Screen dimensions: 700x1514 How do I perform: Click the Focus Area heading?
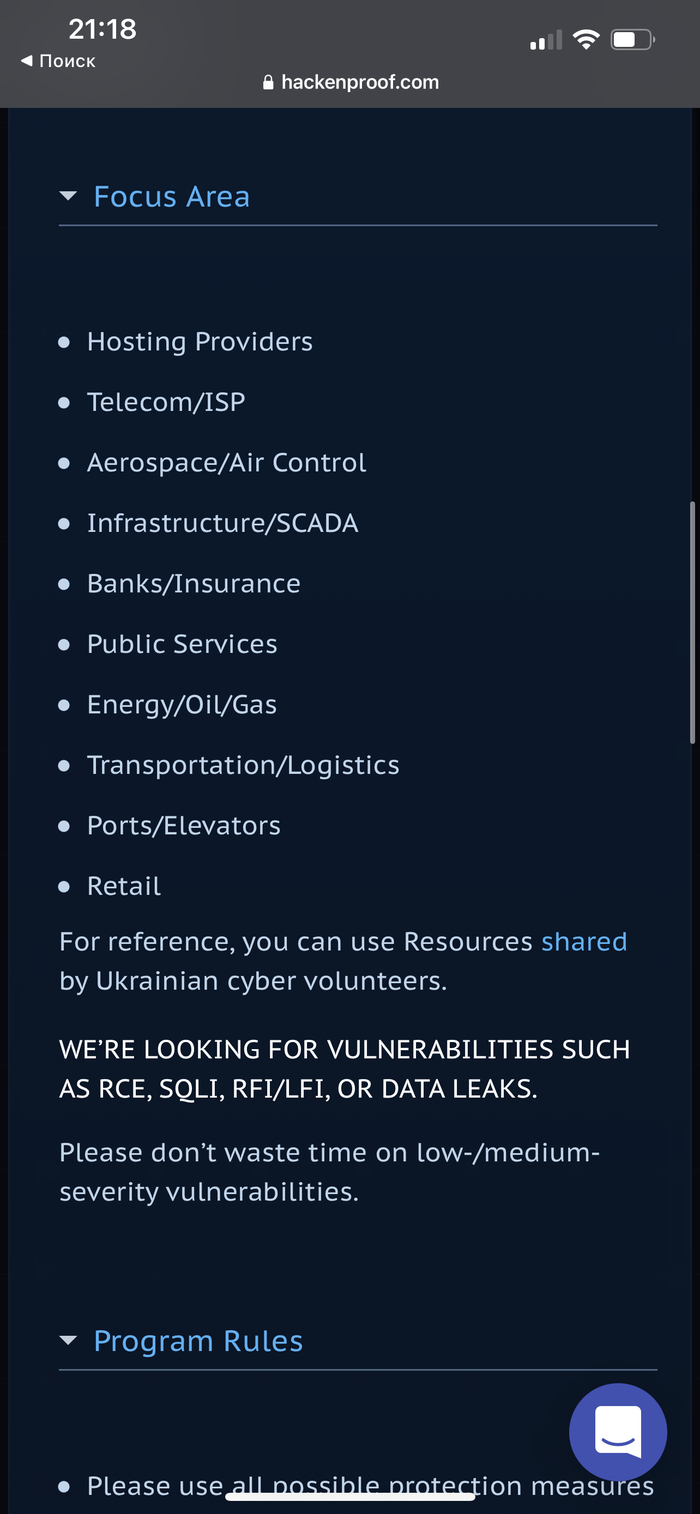click(171, 196)
